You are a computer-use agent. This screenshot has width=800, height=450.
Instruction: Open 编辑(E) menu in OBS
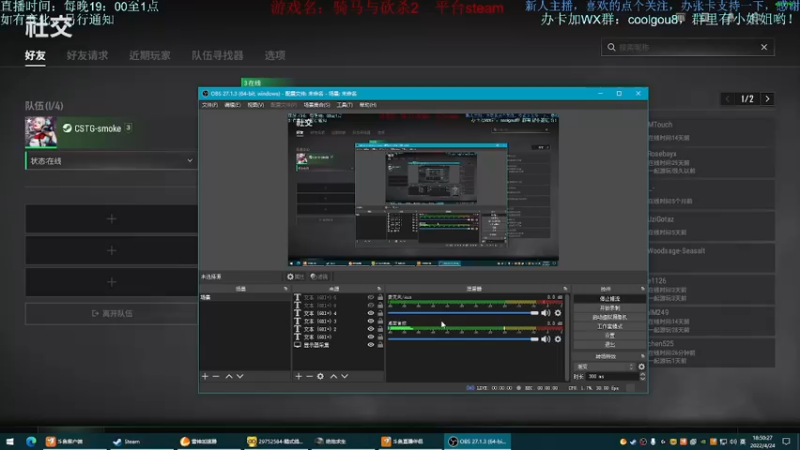pyautogui.click(x=232, y=105)
